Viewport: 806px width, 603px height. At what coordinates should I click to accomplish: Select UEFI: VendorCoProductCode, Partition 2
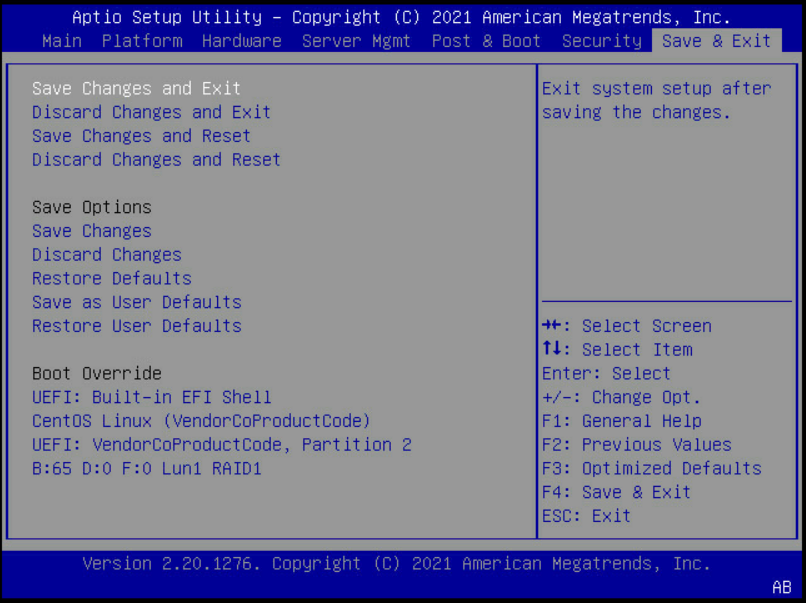[222, 445]
